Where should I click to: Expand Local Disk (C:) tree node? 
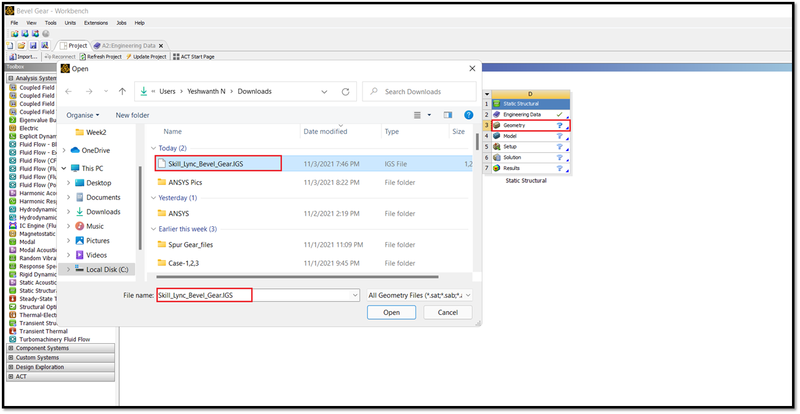pos(68,269)
